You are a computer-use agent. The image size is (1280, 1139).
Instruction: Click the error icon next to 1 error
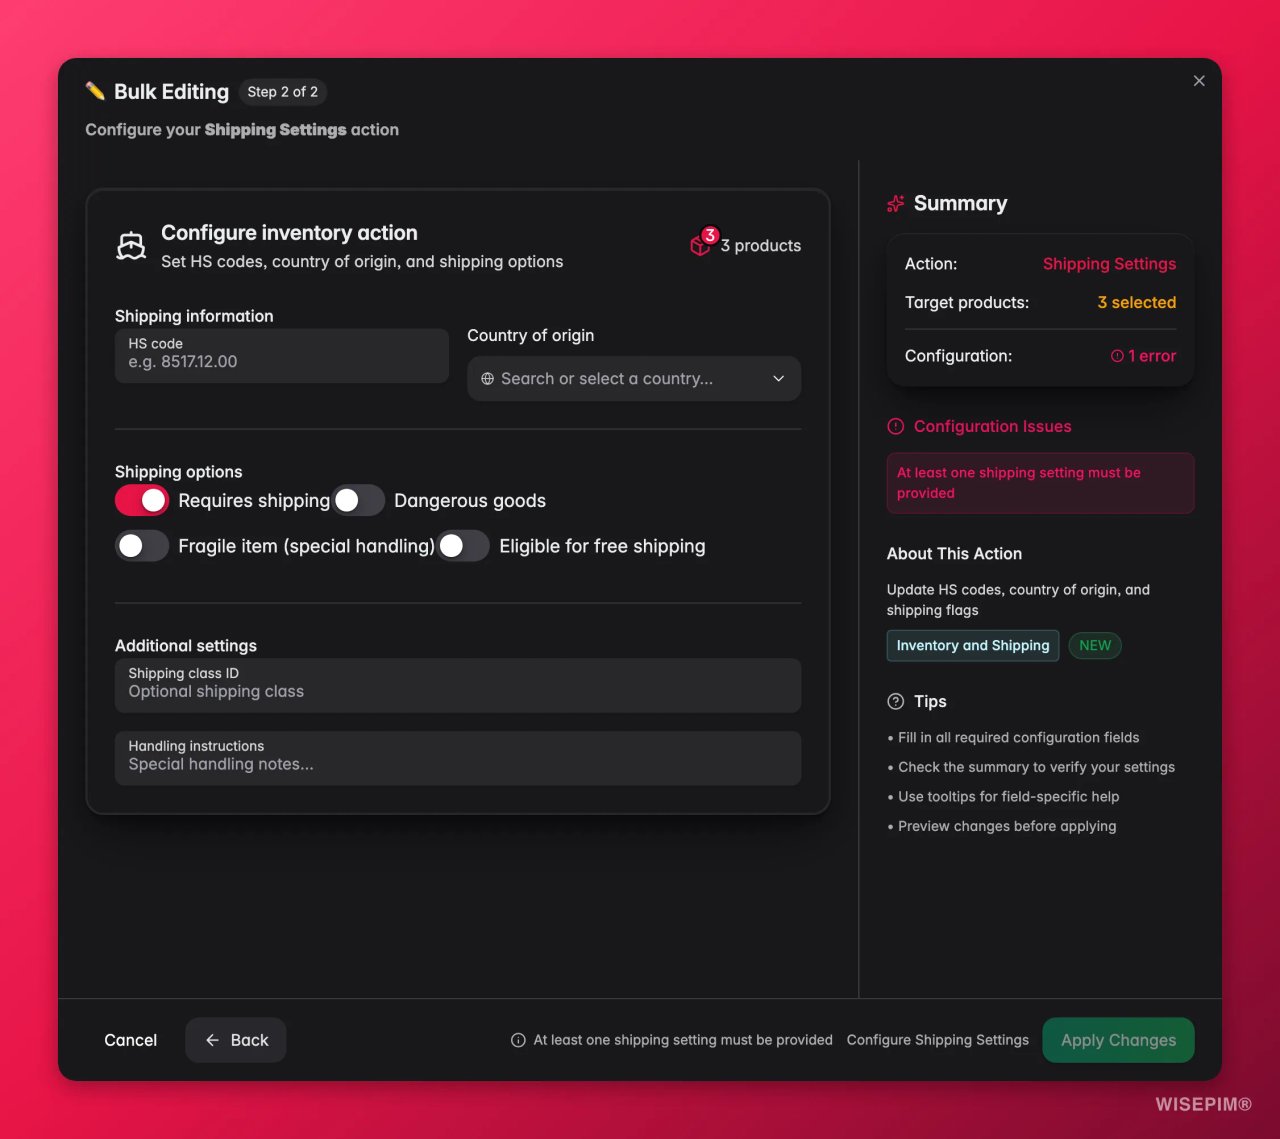click(1117, 356)
